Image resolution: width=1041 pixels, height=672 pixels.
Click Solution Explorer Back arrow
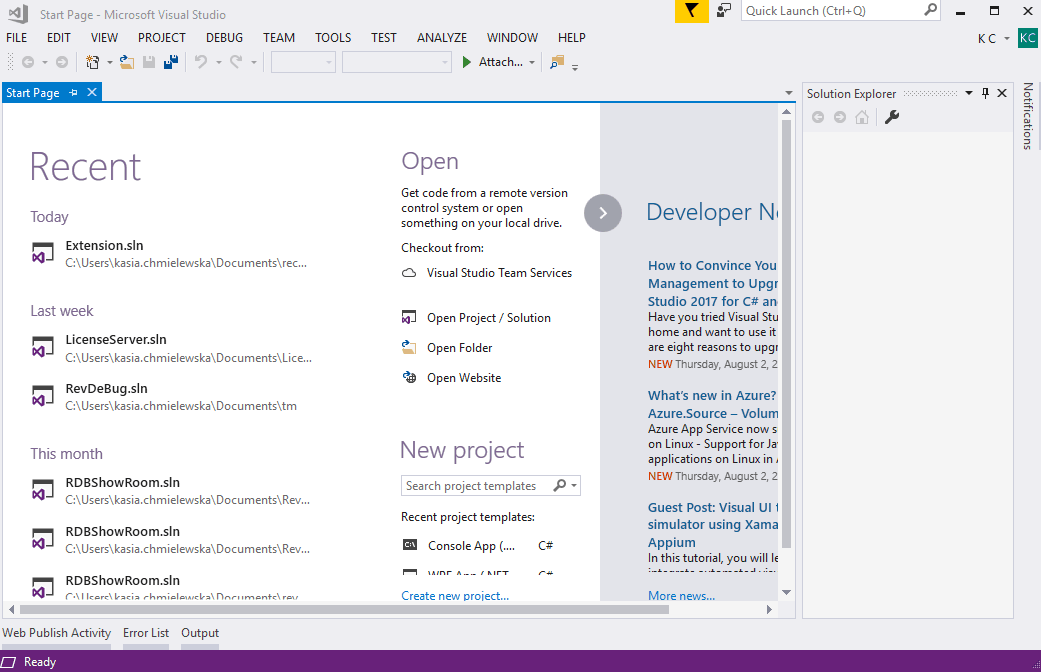(818, 117)
